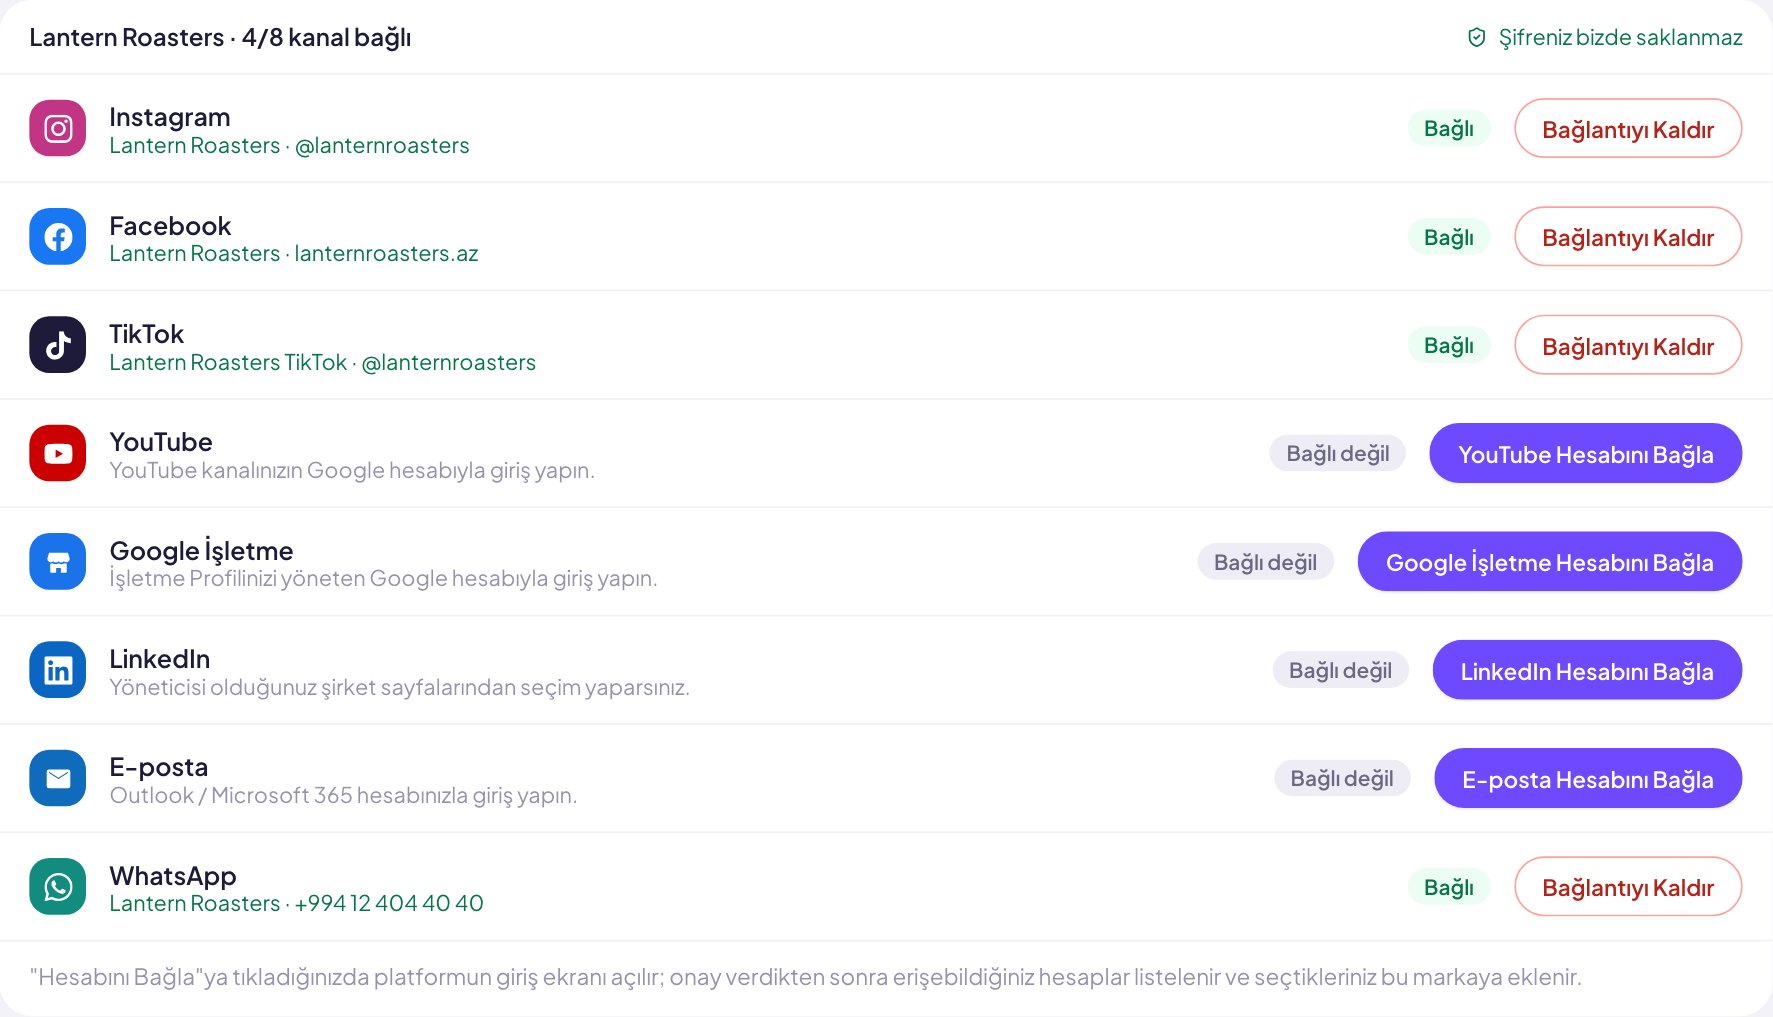The width and height of the screenshot is (1773, 1017).
Task: Click the Bağlı badge in Facebook row
Action: pos(1449,237)
